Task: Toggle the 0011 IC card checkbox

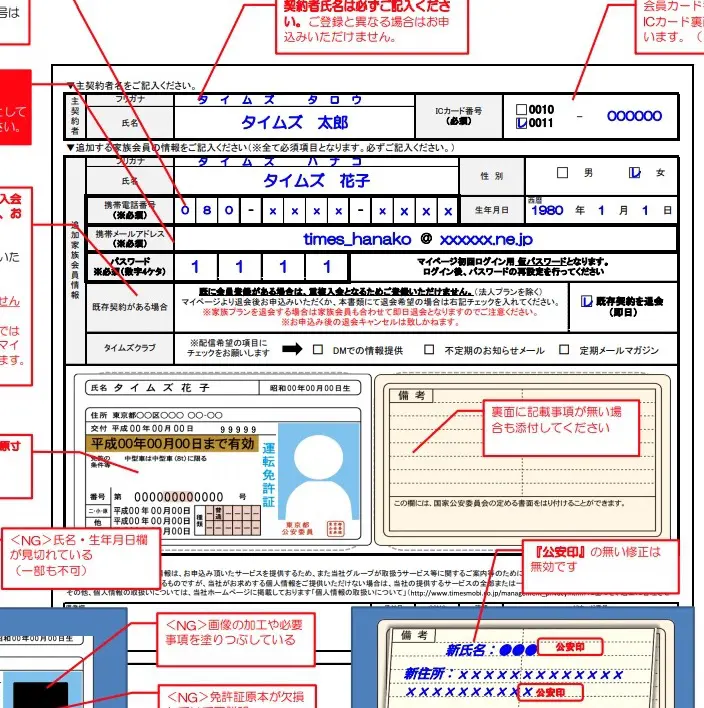Action: (520, 124)
